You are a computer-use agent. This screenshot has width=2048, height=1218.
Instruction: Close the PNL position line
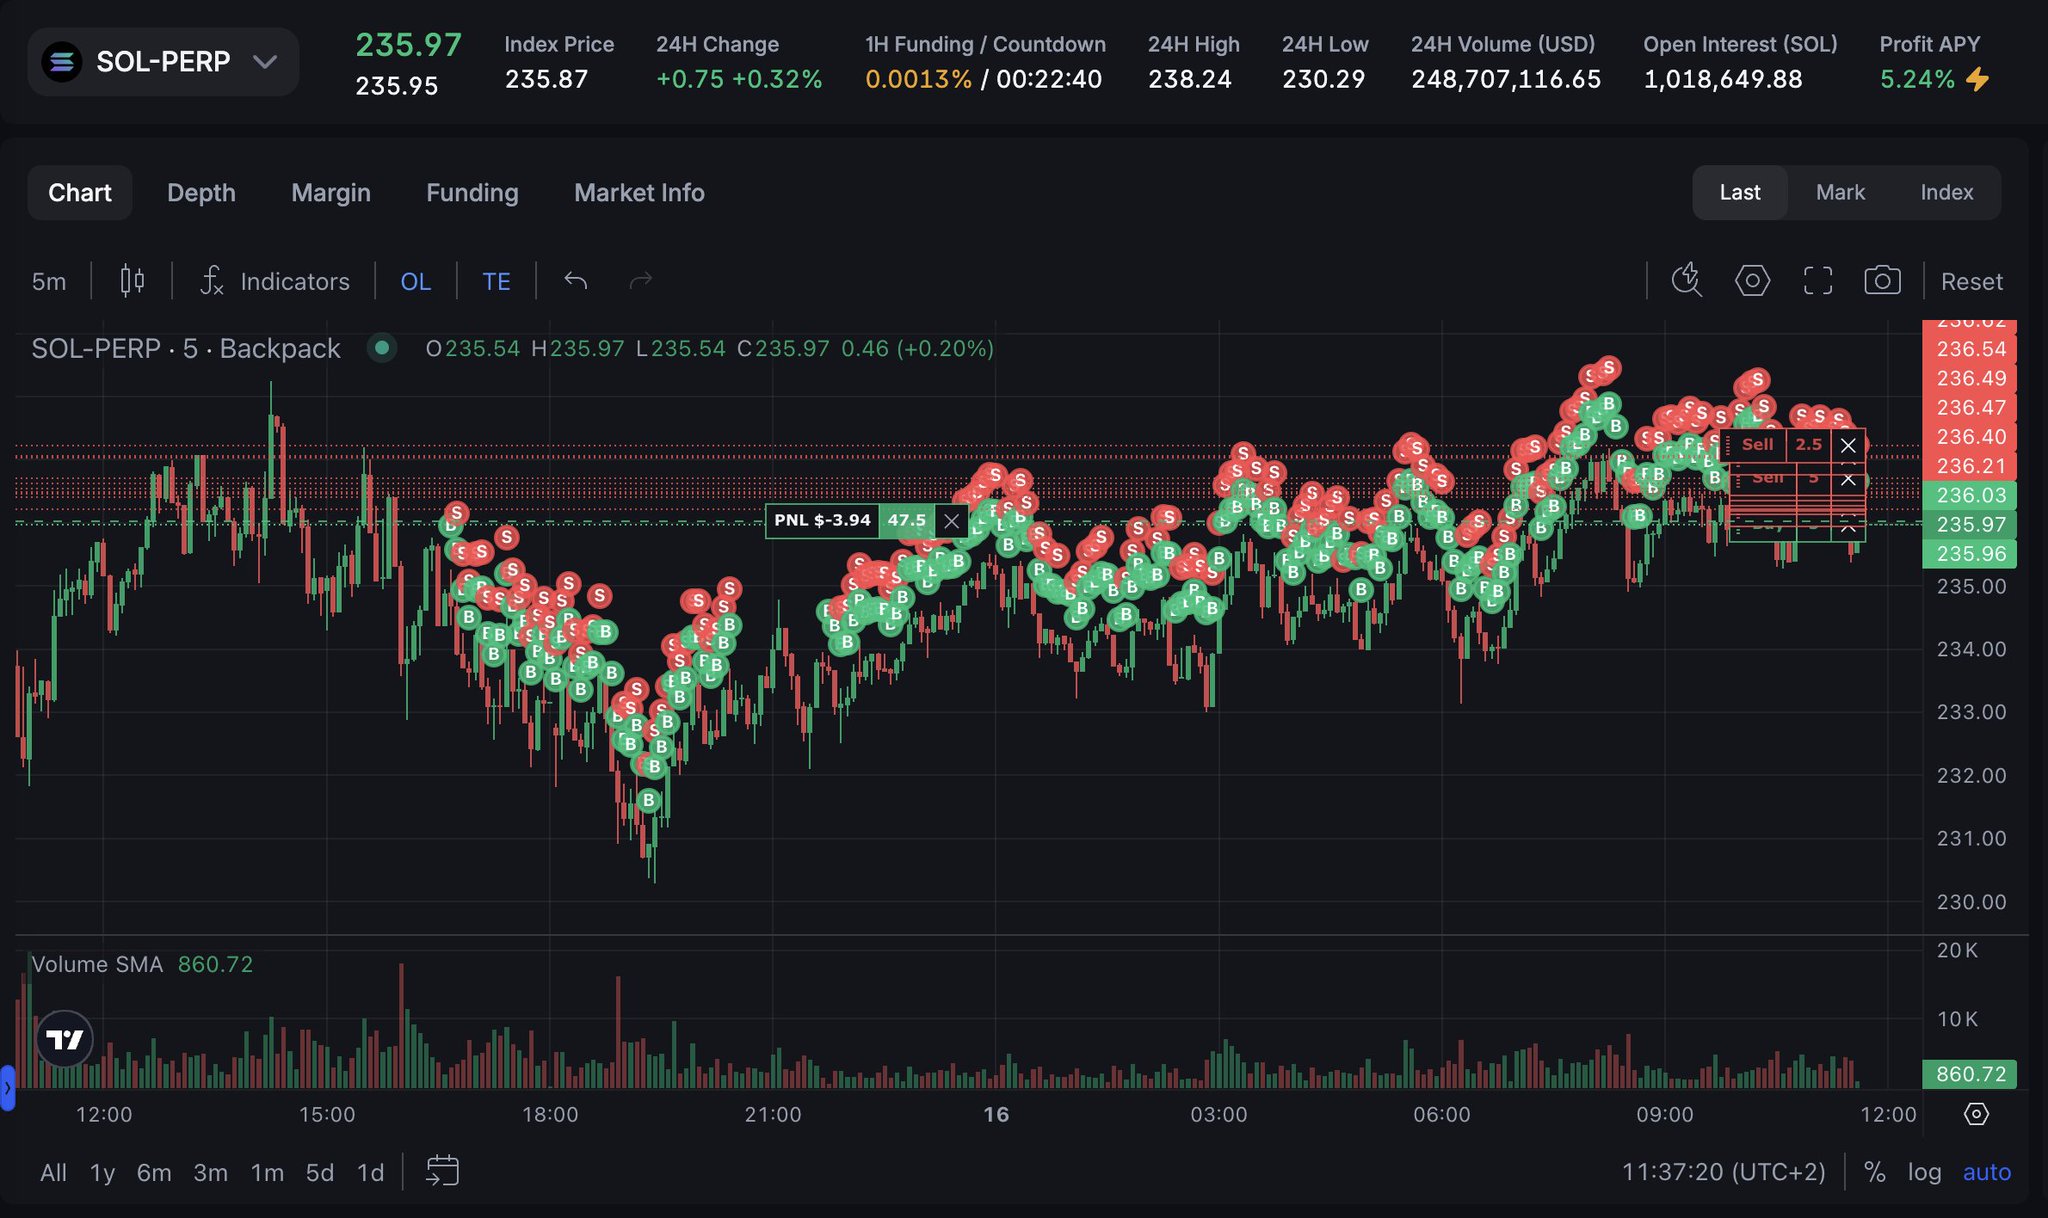click(x=951, y=521)
